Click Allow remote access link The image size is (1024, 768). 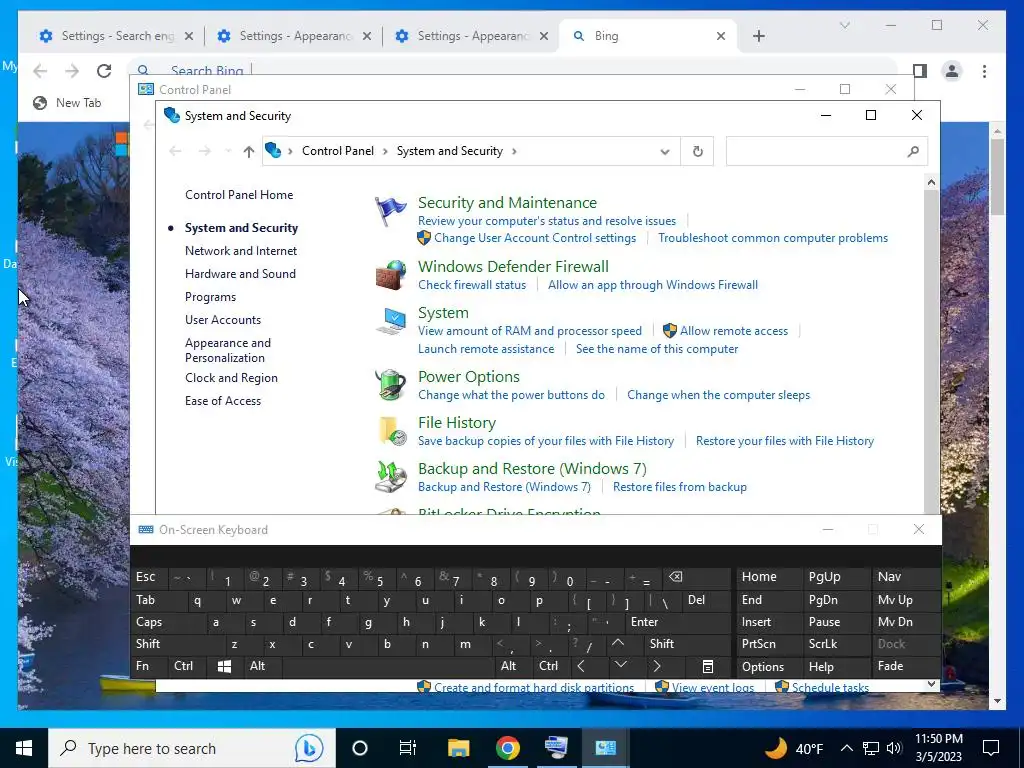click(x=734, y=331)
